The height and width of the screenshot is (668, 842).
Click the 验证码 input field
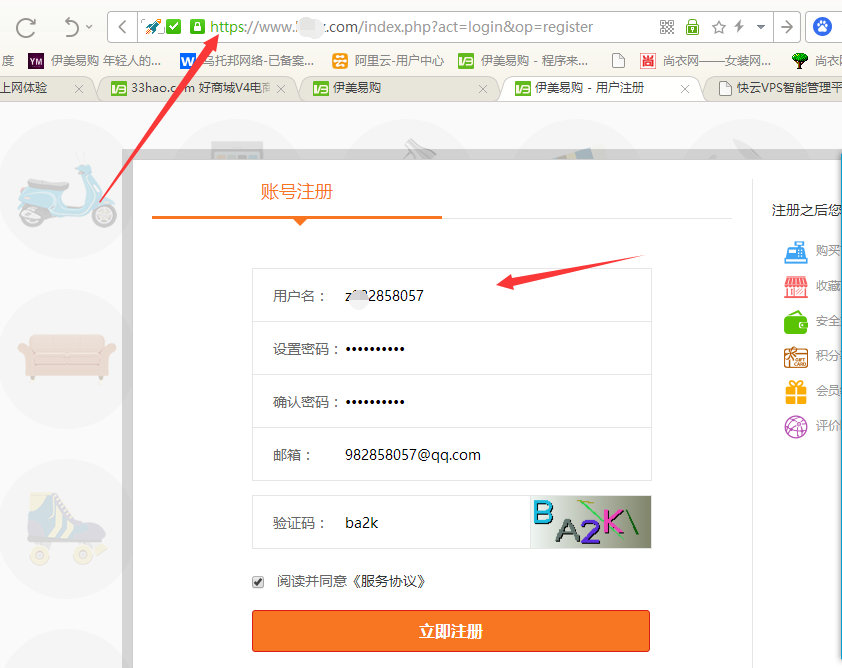[x=391, y=522]
